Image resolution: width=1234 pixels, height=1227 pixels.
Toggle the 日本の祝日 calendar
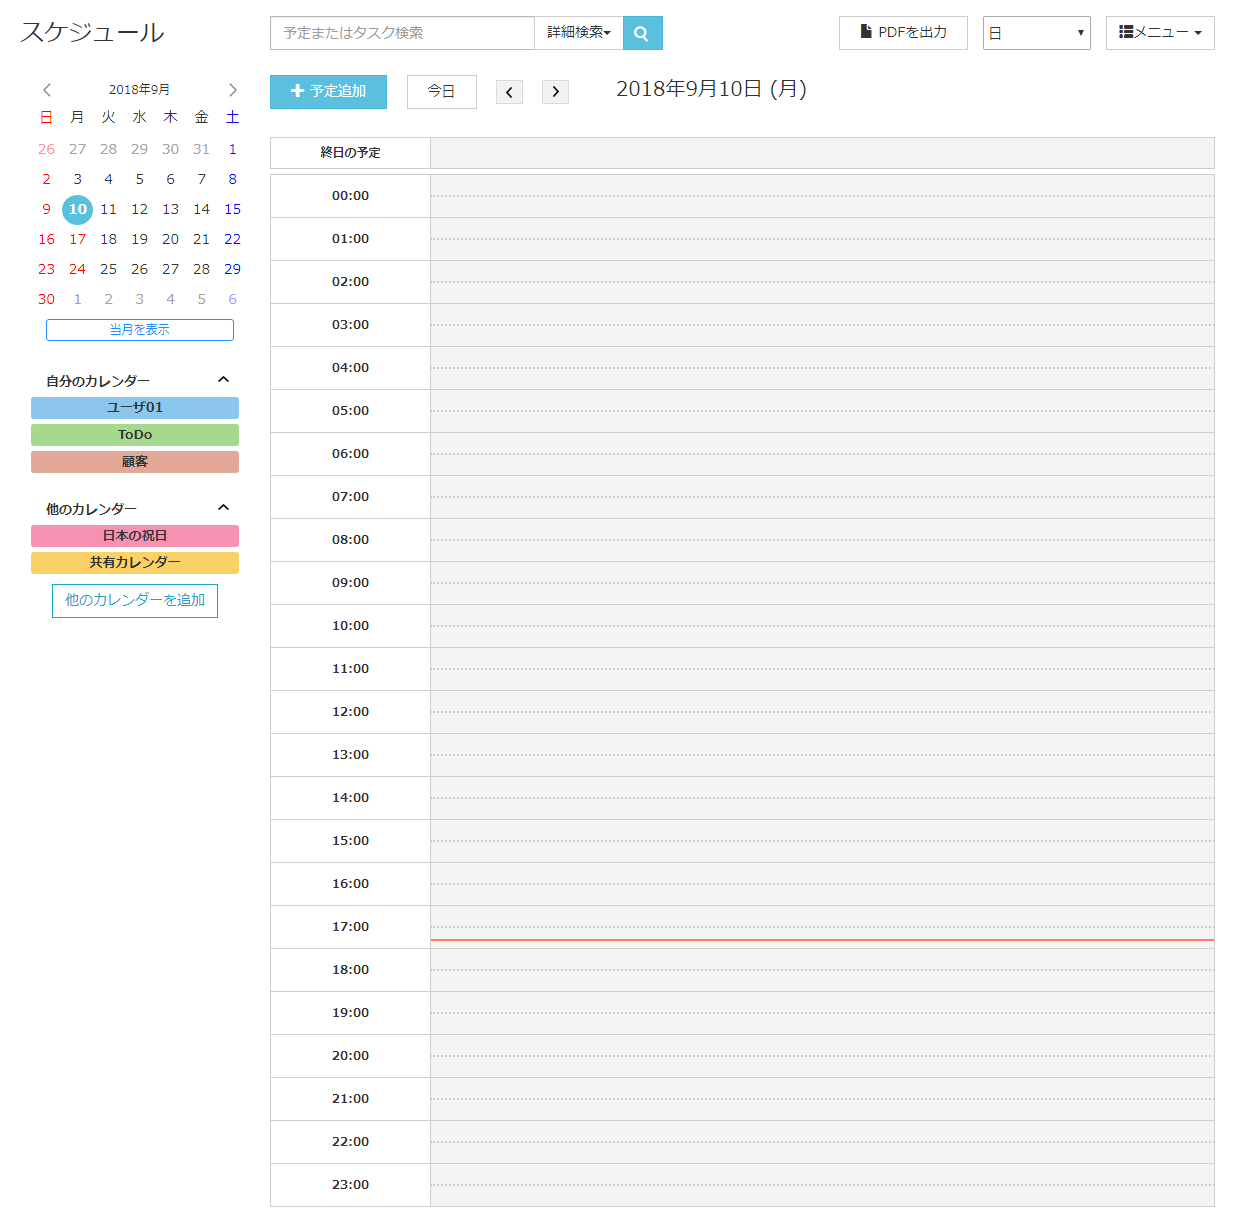click(x=135, y=536)
